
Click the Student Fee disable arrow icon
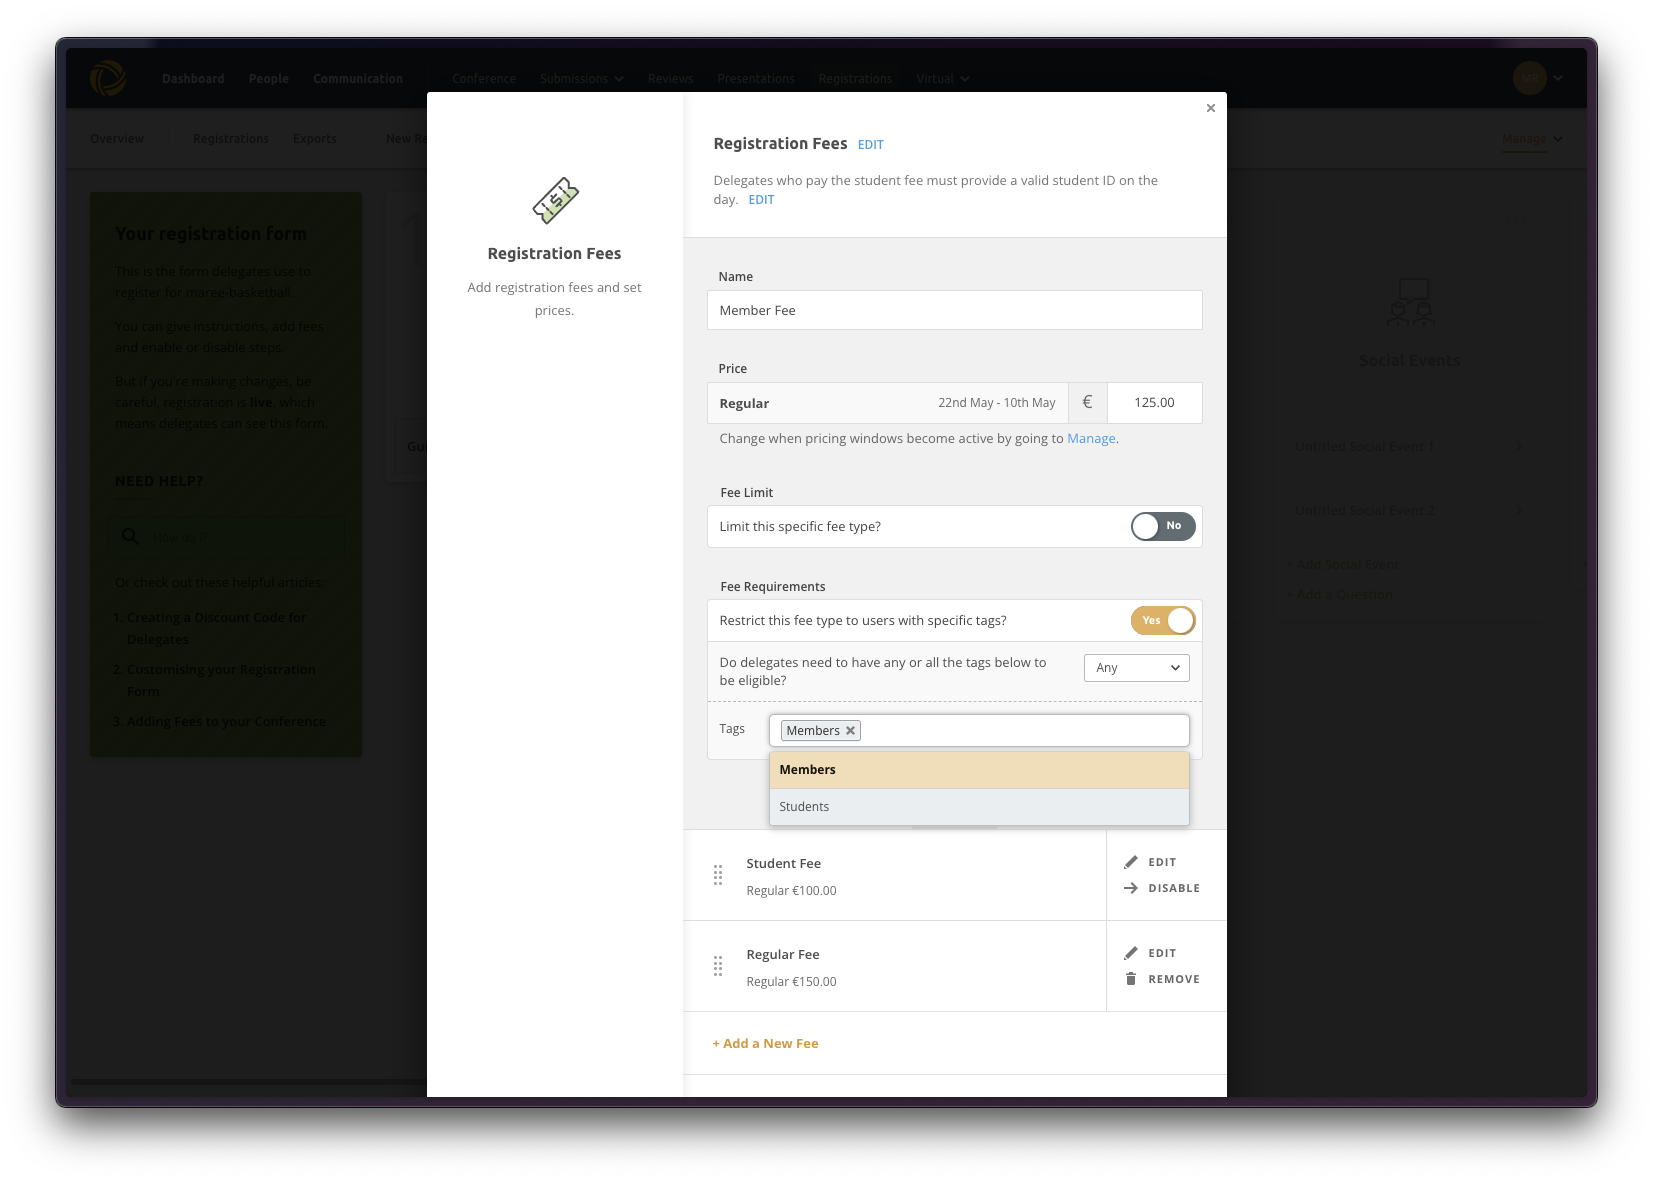coord(1131,888)
